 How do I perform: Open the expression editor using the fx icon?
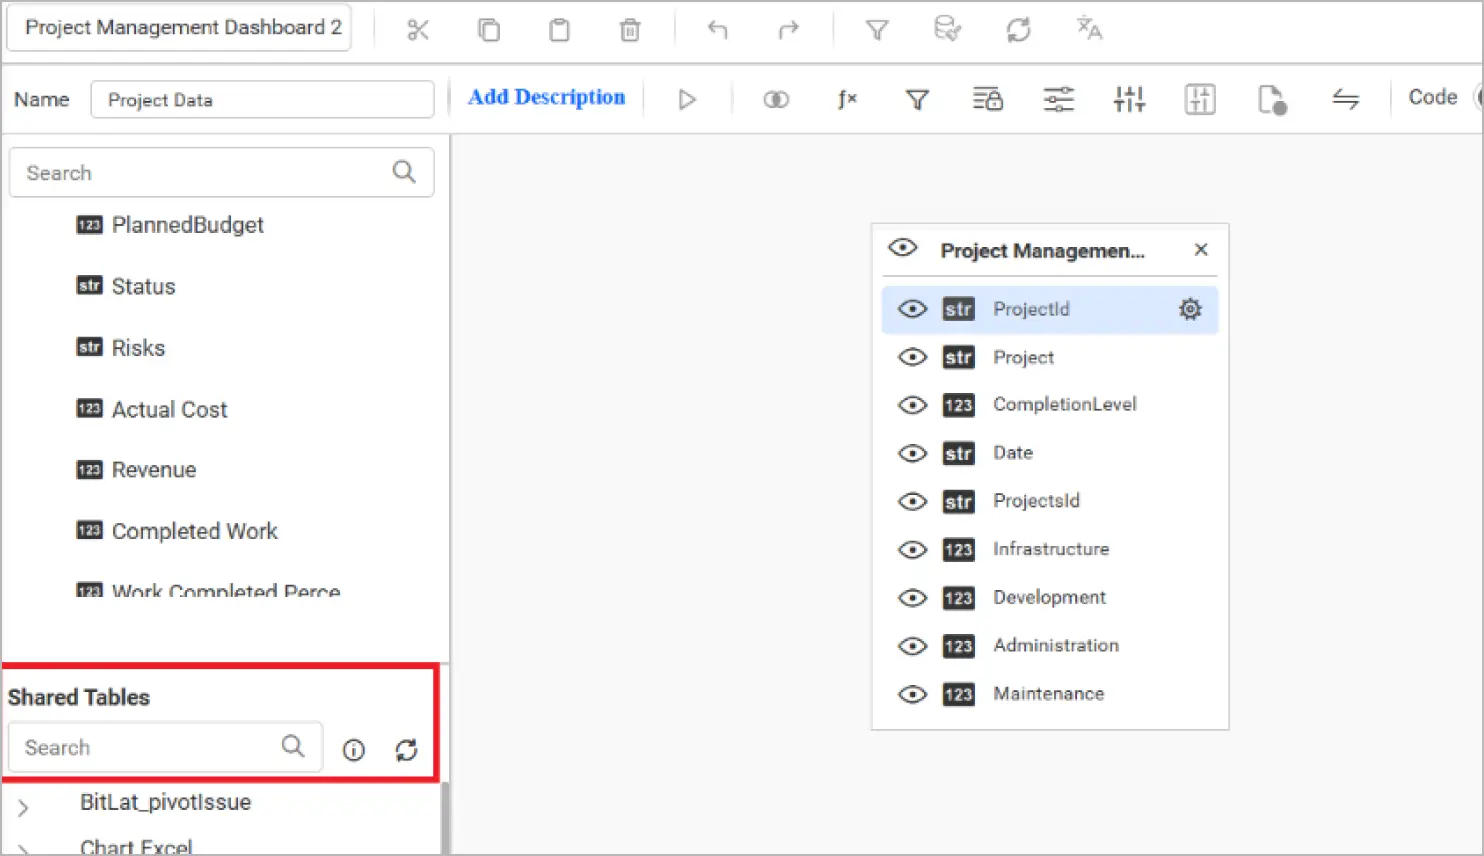[x=847, y=98]
